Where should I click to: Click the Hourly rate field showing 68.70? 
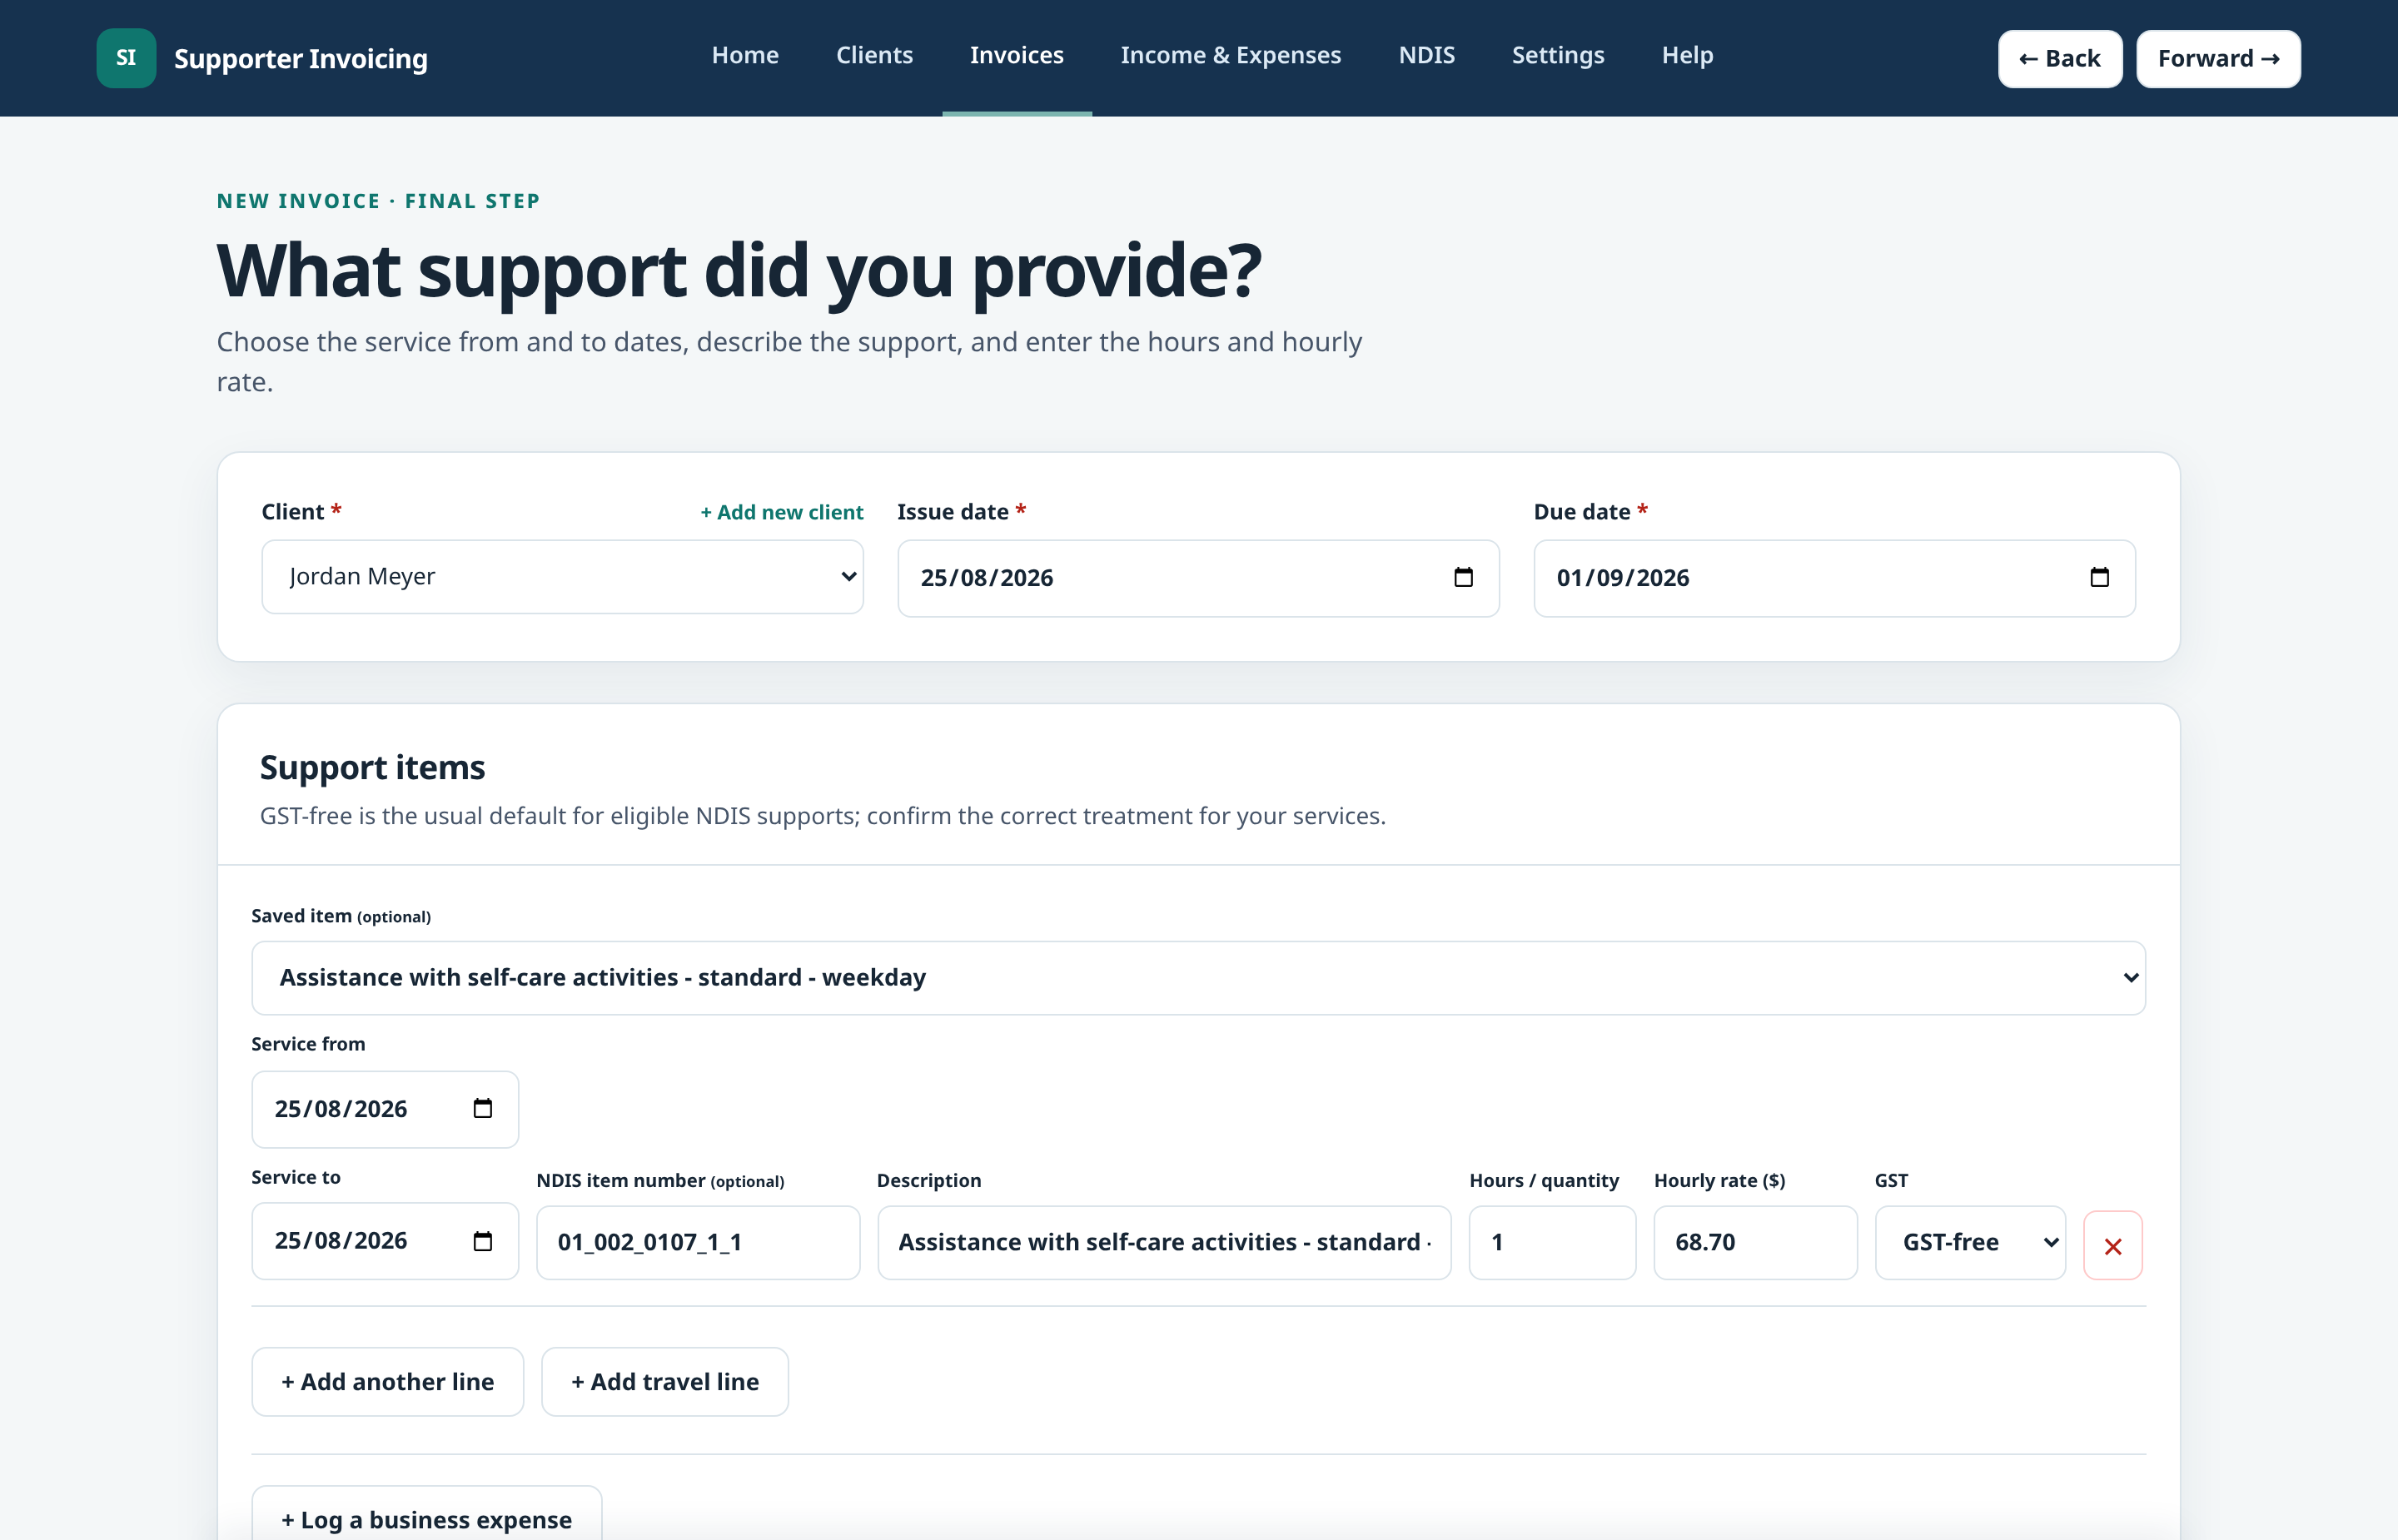1755,1242
